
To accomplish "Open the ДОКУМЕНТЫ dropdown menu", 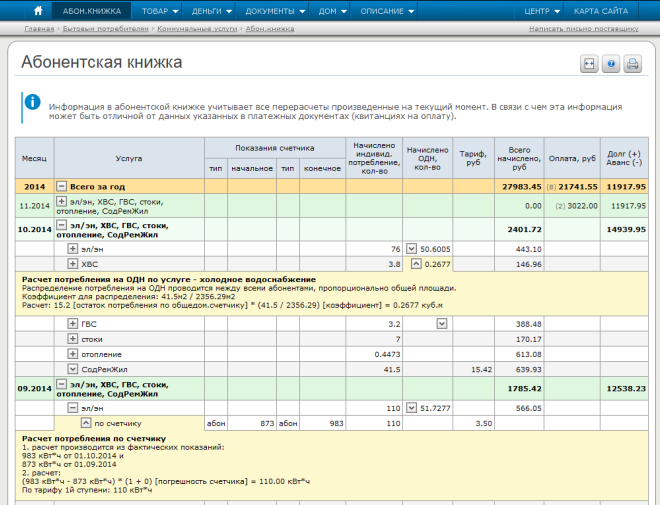I will coord(275,11).
